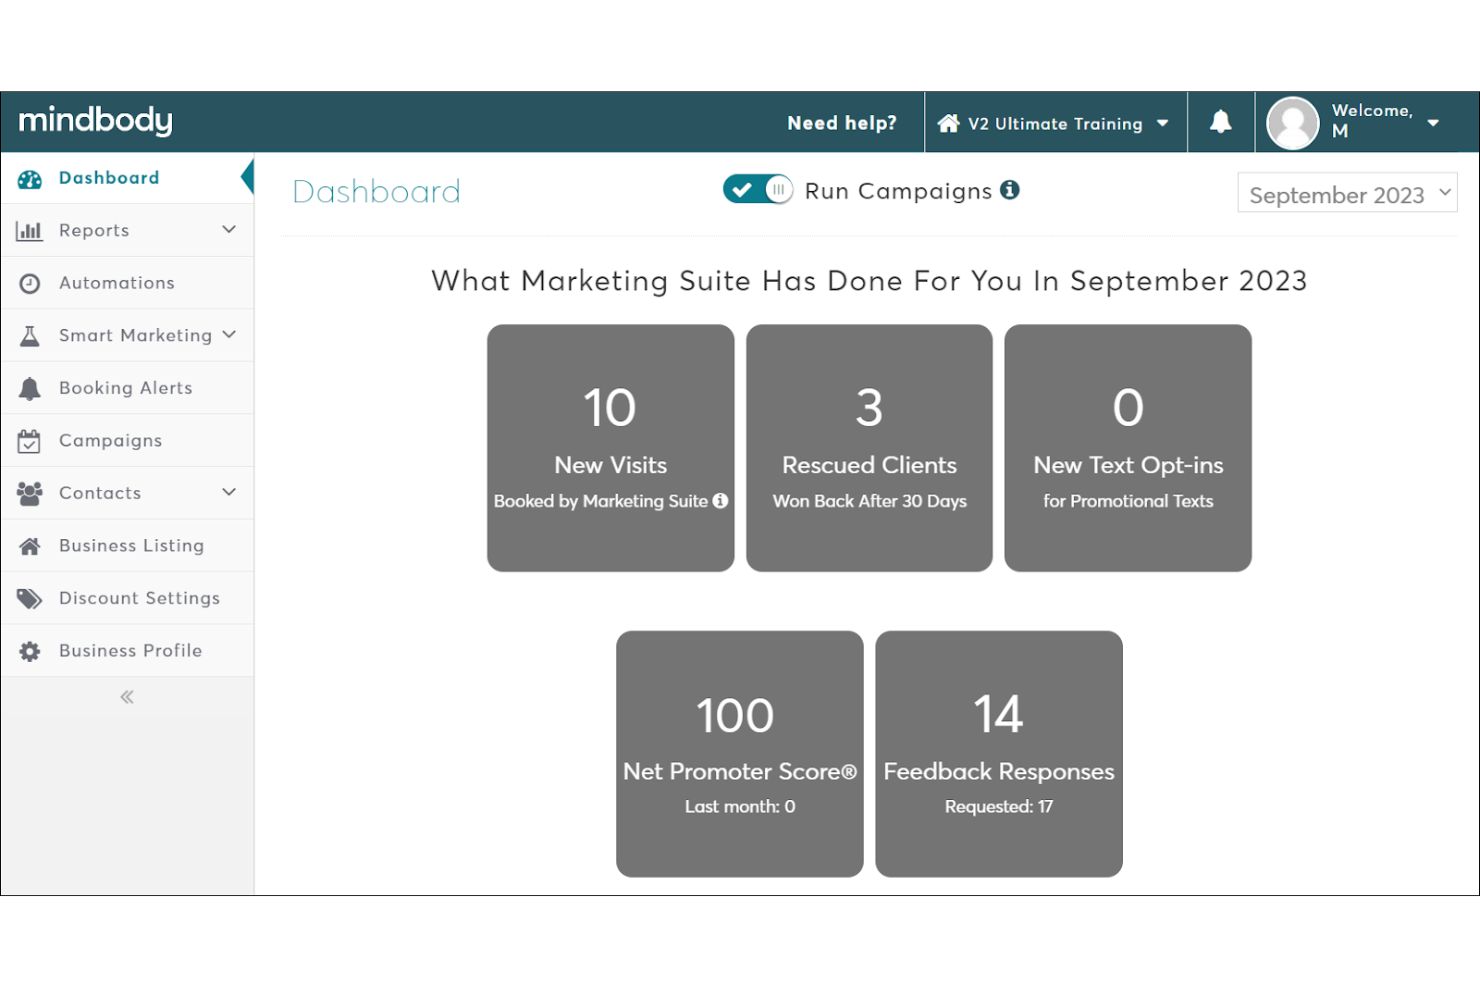Click the Business Profile gear icon

[x=30, y=651]
